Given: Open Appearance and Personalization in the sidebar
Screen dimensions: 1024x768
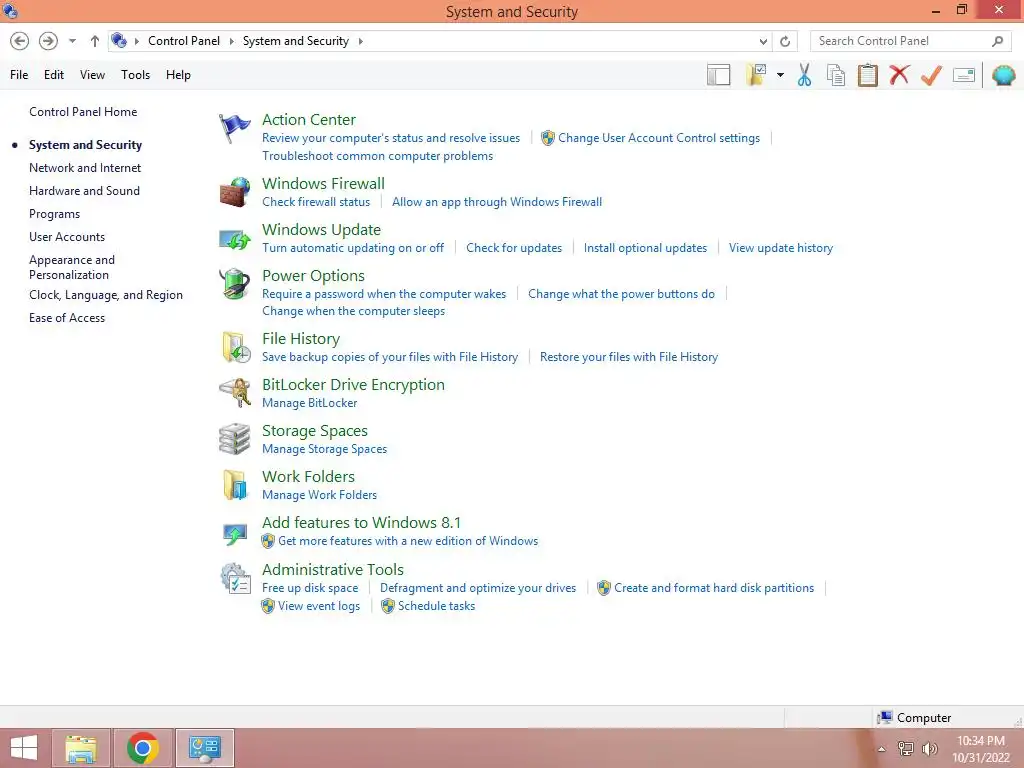Looking at the screenshot, I should pos(72,267).
